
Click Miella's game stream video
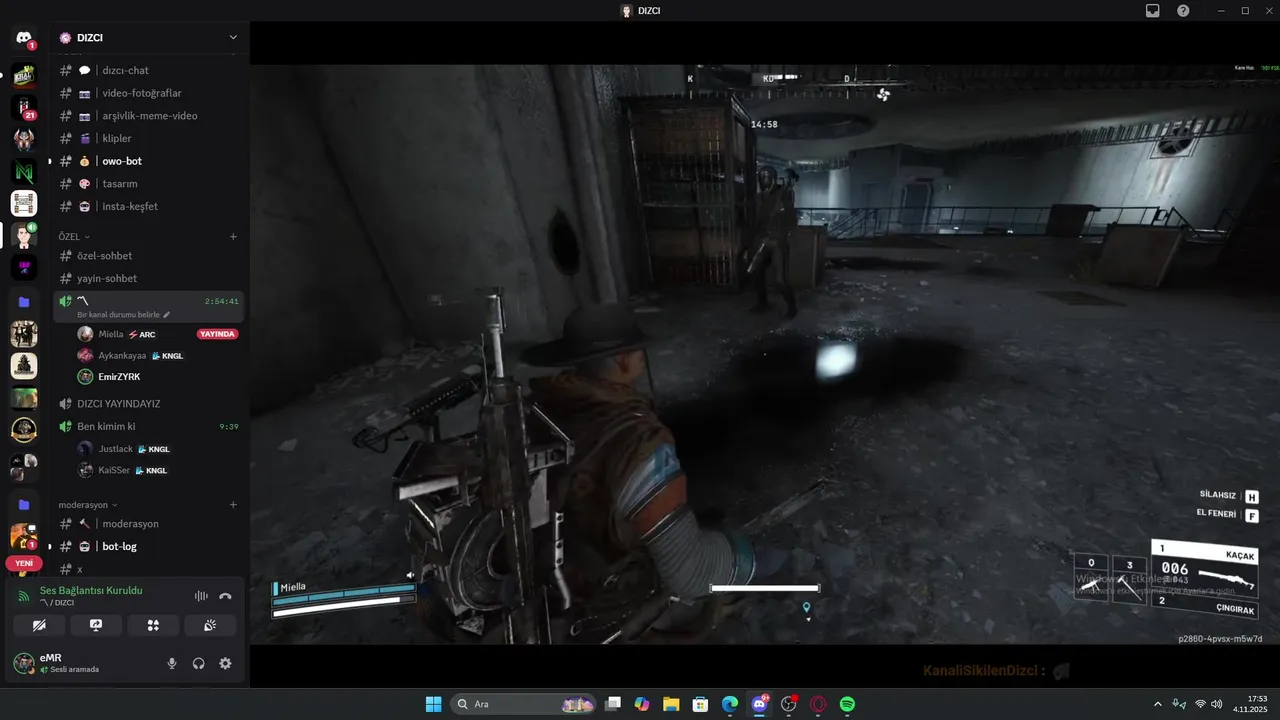pos(765,355)
